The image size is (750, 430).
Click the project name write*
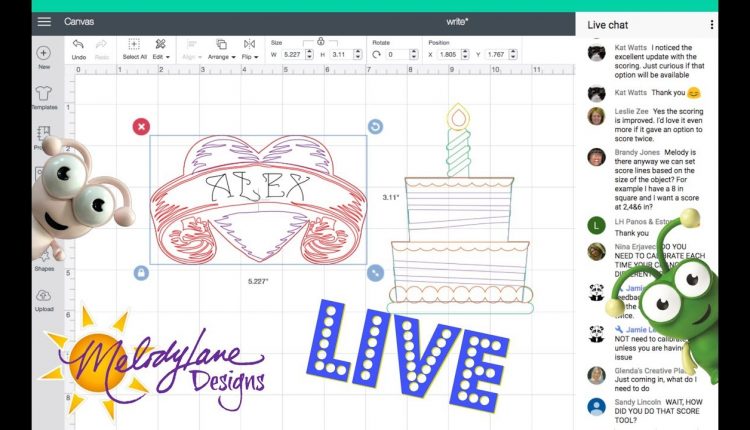coord(457,22)
